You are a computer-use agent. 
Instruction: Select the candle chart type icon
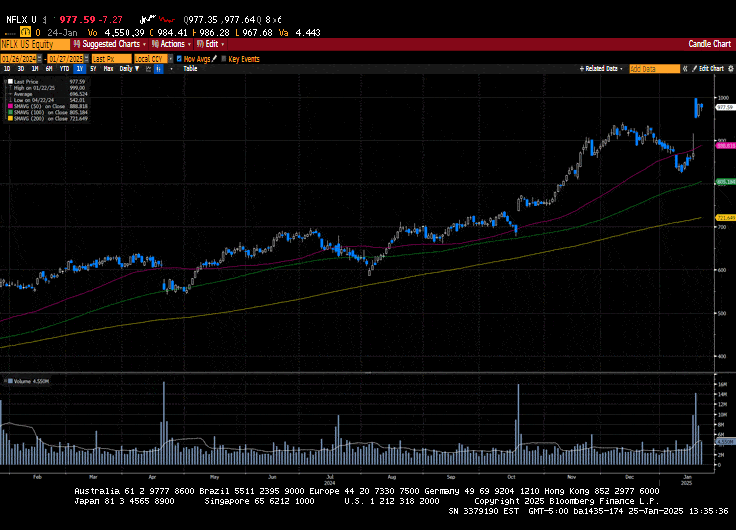(156, 69)
